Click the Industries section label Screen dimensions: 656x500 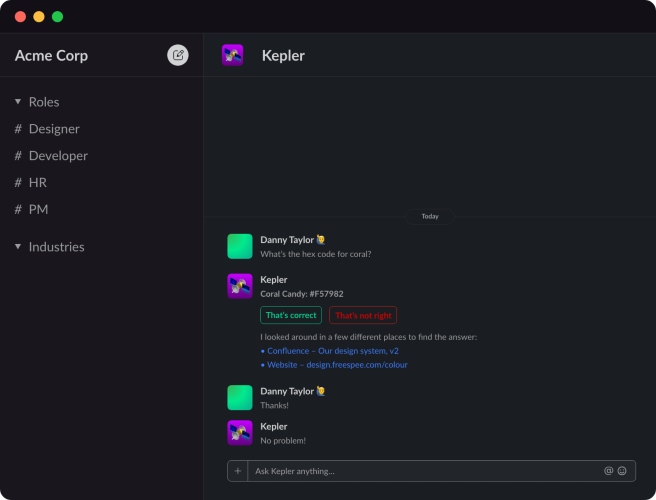(56, 247)
